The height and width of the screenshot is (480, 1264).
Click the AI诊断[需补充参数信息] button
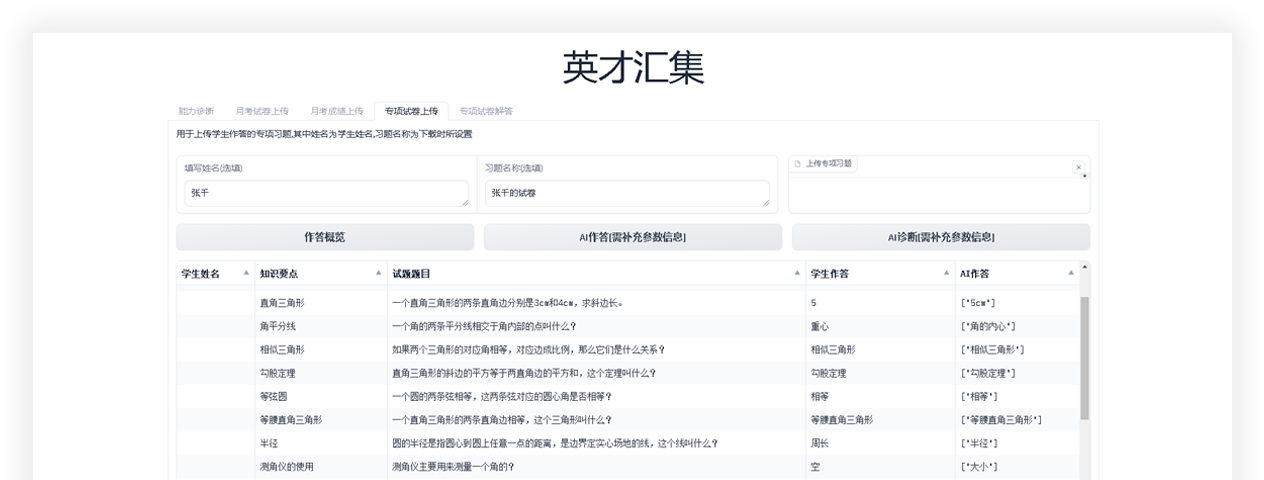click(x=940, y=237)
